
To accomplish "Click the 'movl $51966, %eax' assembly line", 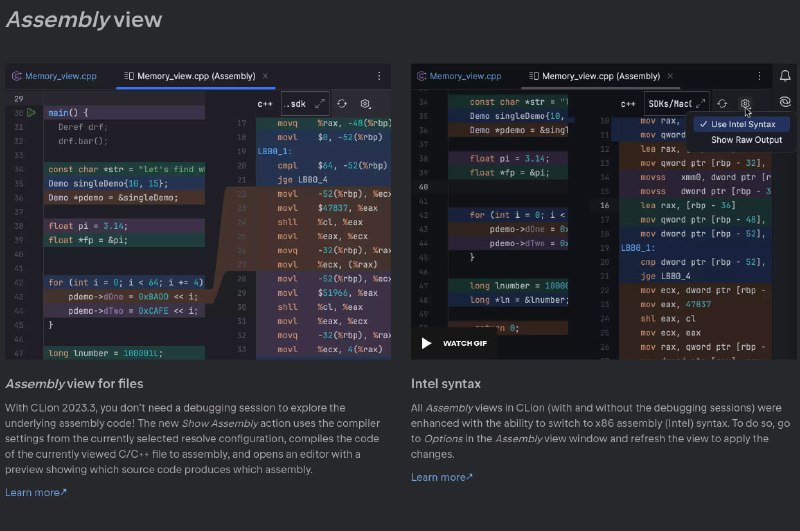I will (327, 293).
